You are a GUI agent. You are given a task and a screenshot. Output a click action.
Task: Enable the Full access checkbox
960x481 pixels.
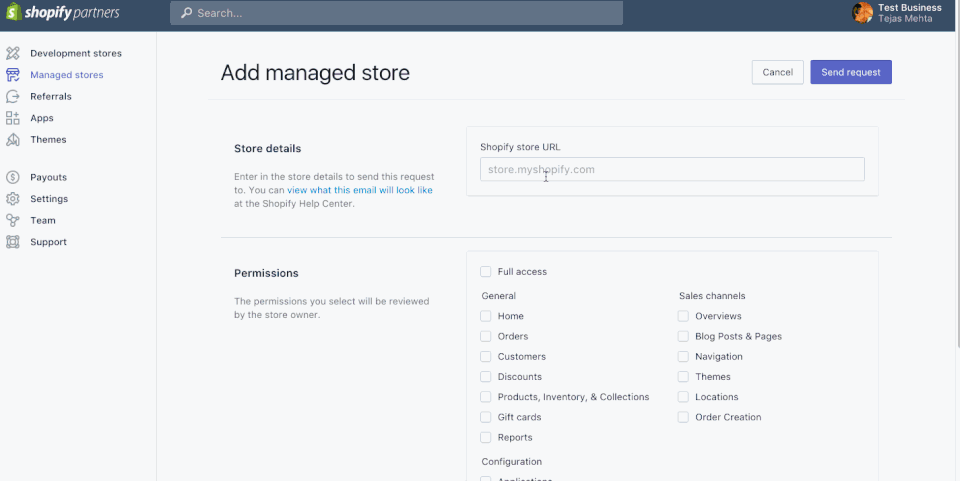coord(486,272)
